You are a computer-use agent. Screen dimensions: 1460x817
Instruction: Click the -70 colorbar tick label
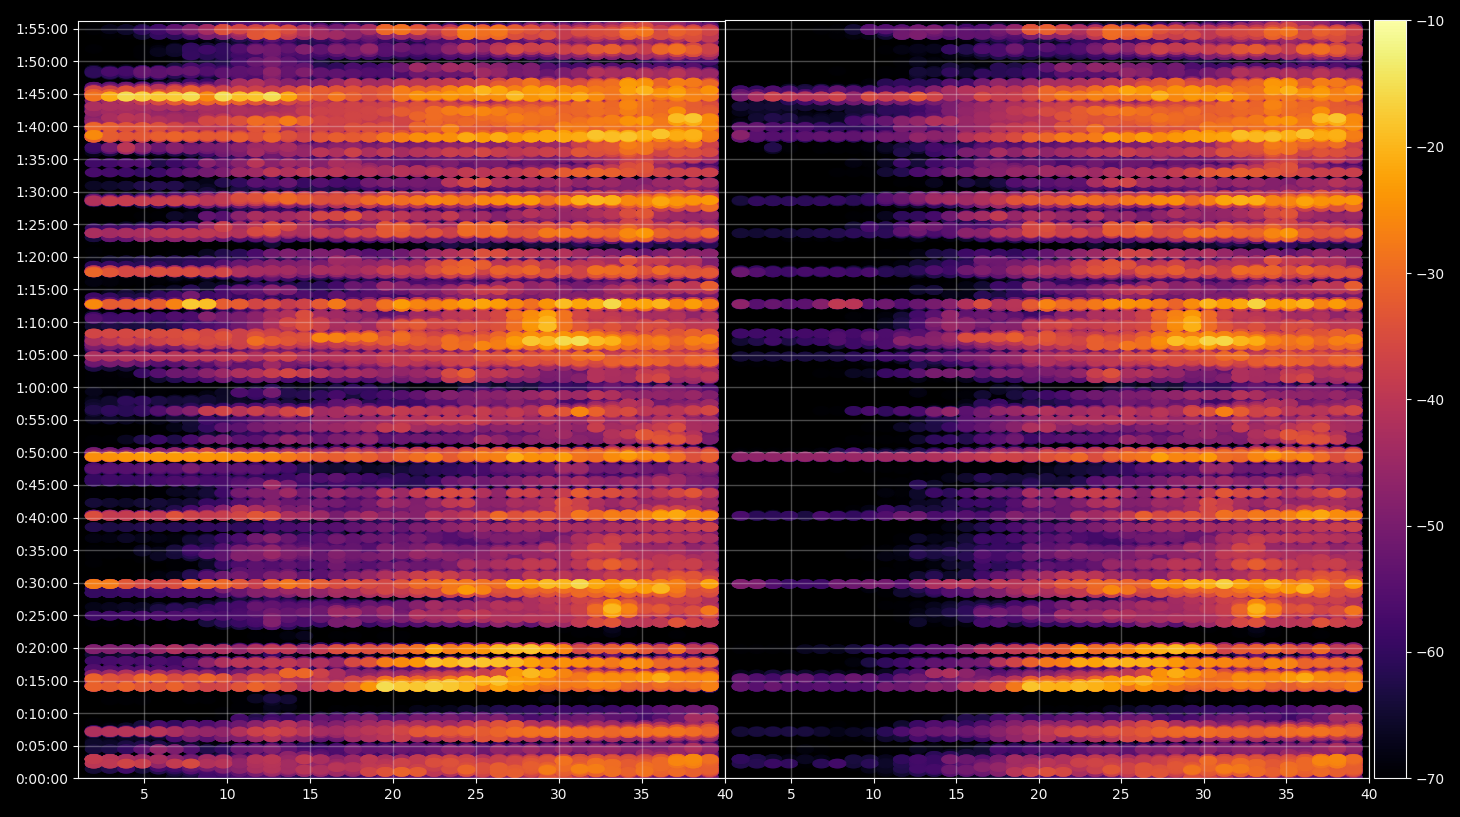click(x=1430, y=779)
